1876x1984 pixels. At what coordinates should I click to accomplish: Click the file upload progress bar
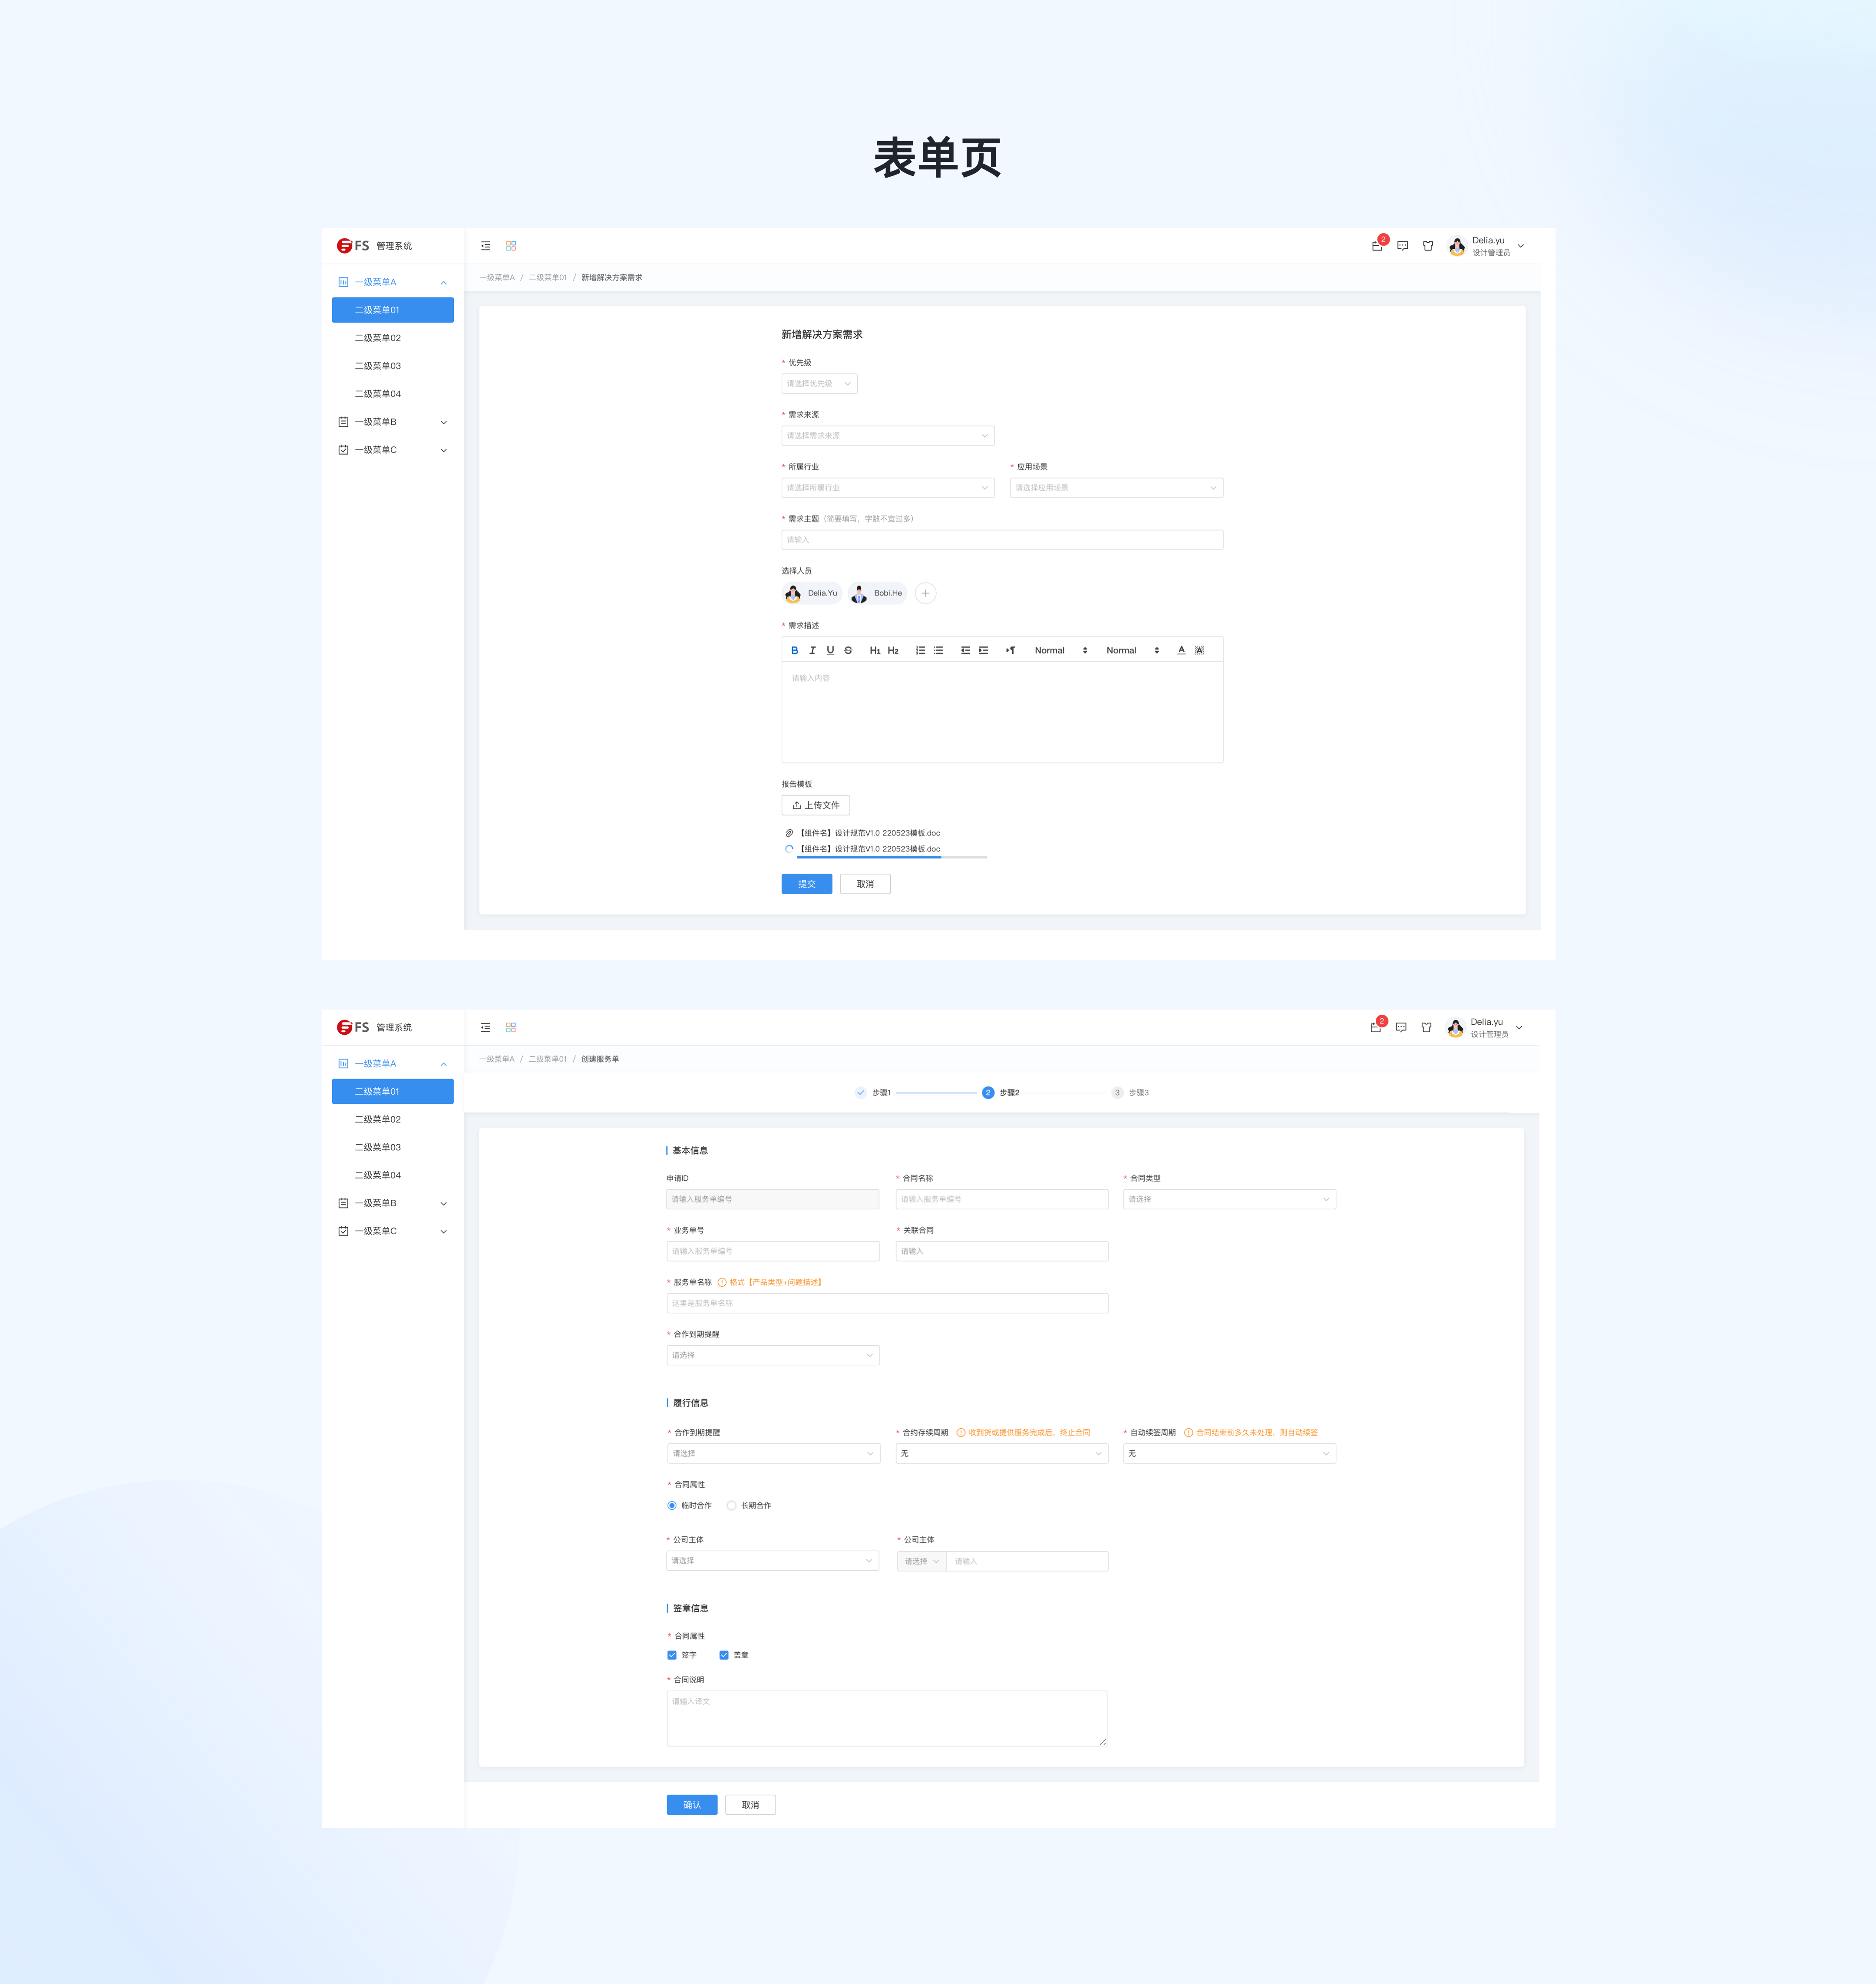pyautogui.click(x=892, y=857)
